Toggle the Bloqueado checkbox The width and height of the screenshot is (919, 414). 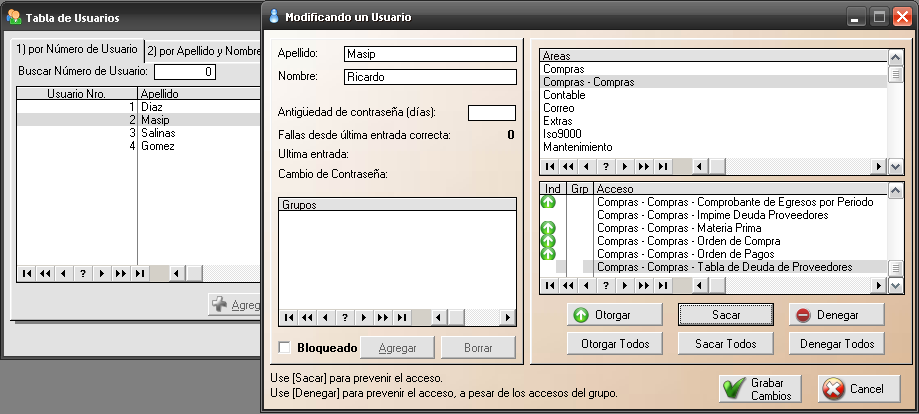(285, 347)
